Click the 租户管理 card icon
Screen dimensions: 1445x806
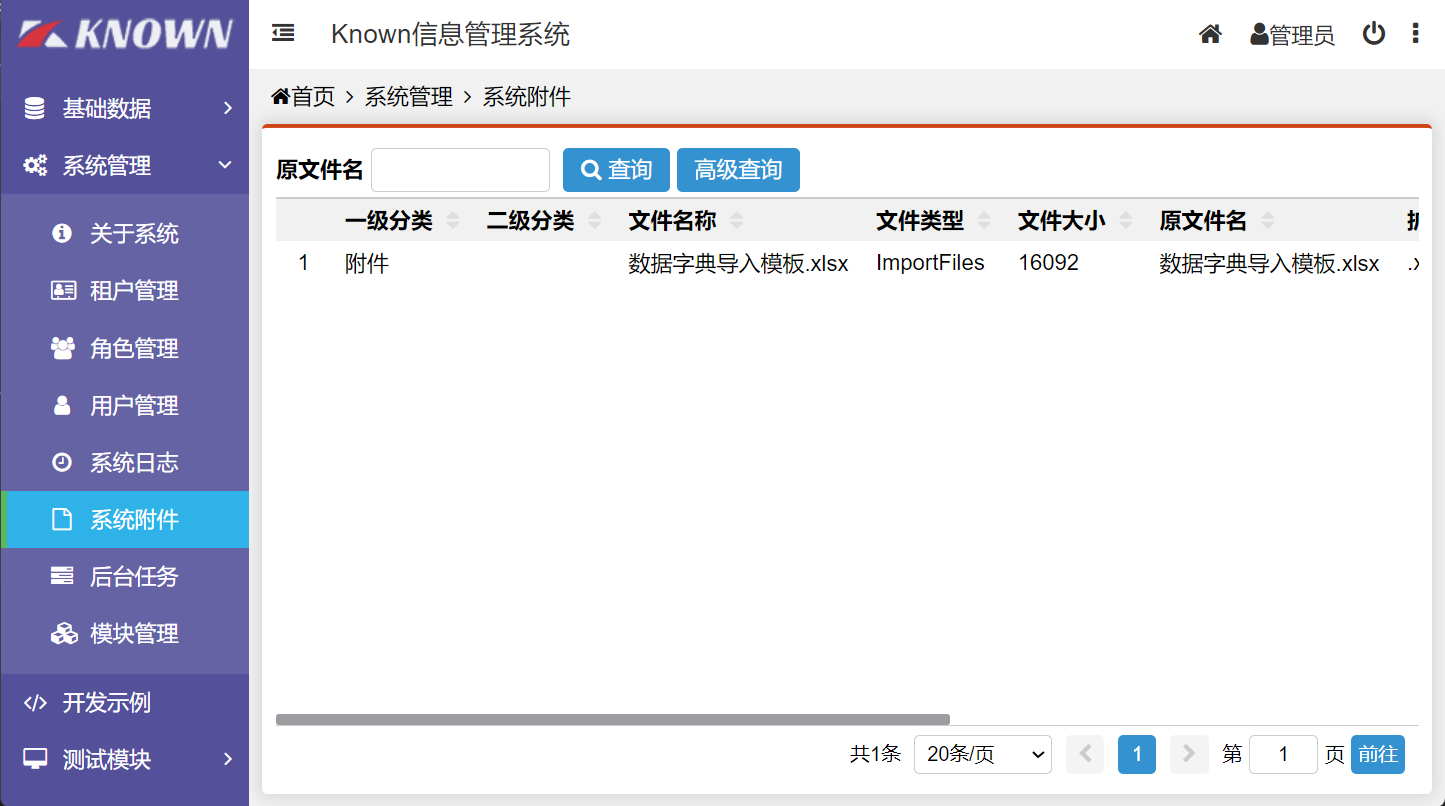(x=63, y=290)
